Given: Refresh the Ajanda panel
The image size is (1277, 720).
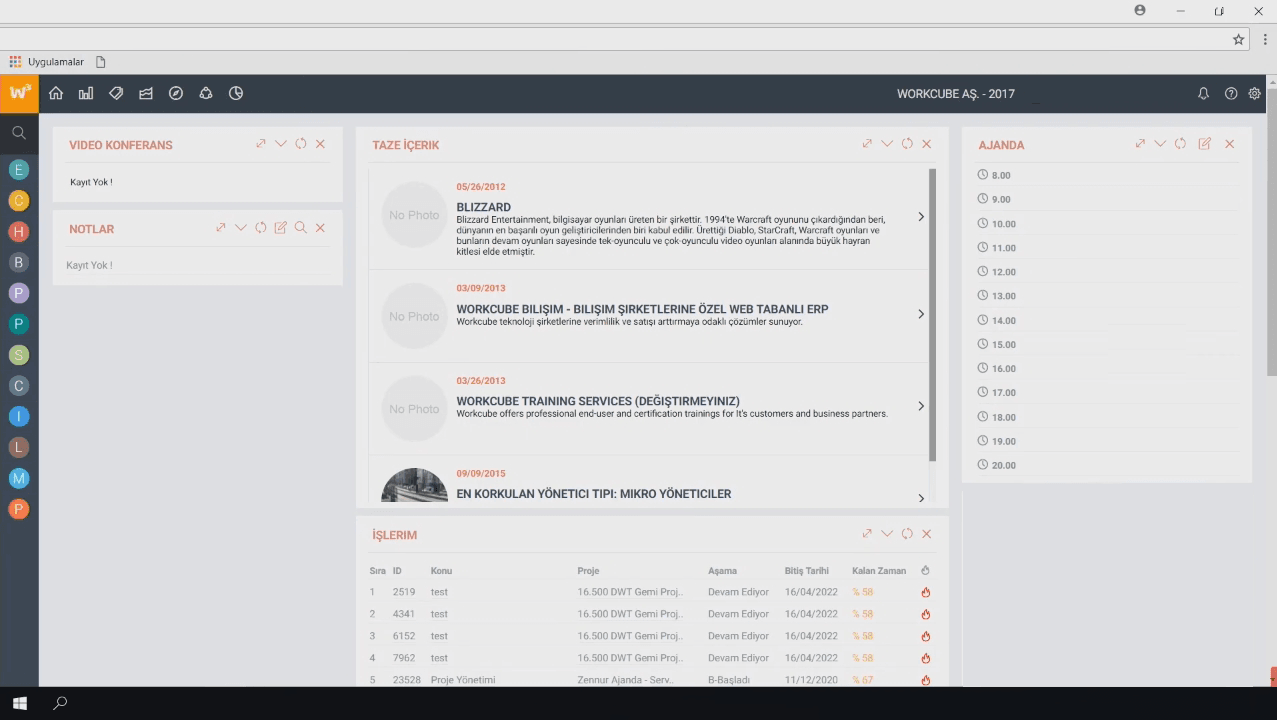Looking at the screenshot, I should pyautogui.click(x=1180, y=144).
